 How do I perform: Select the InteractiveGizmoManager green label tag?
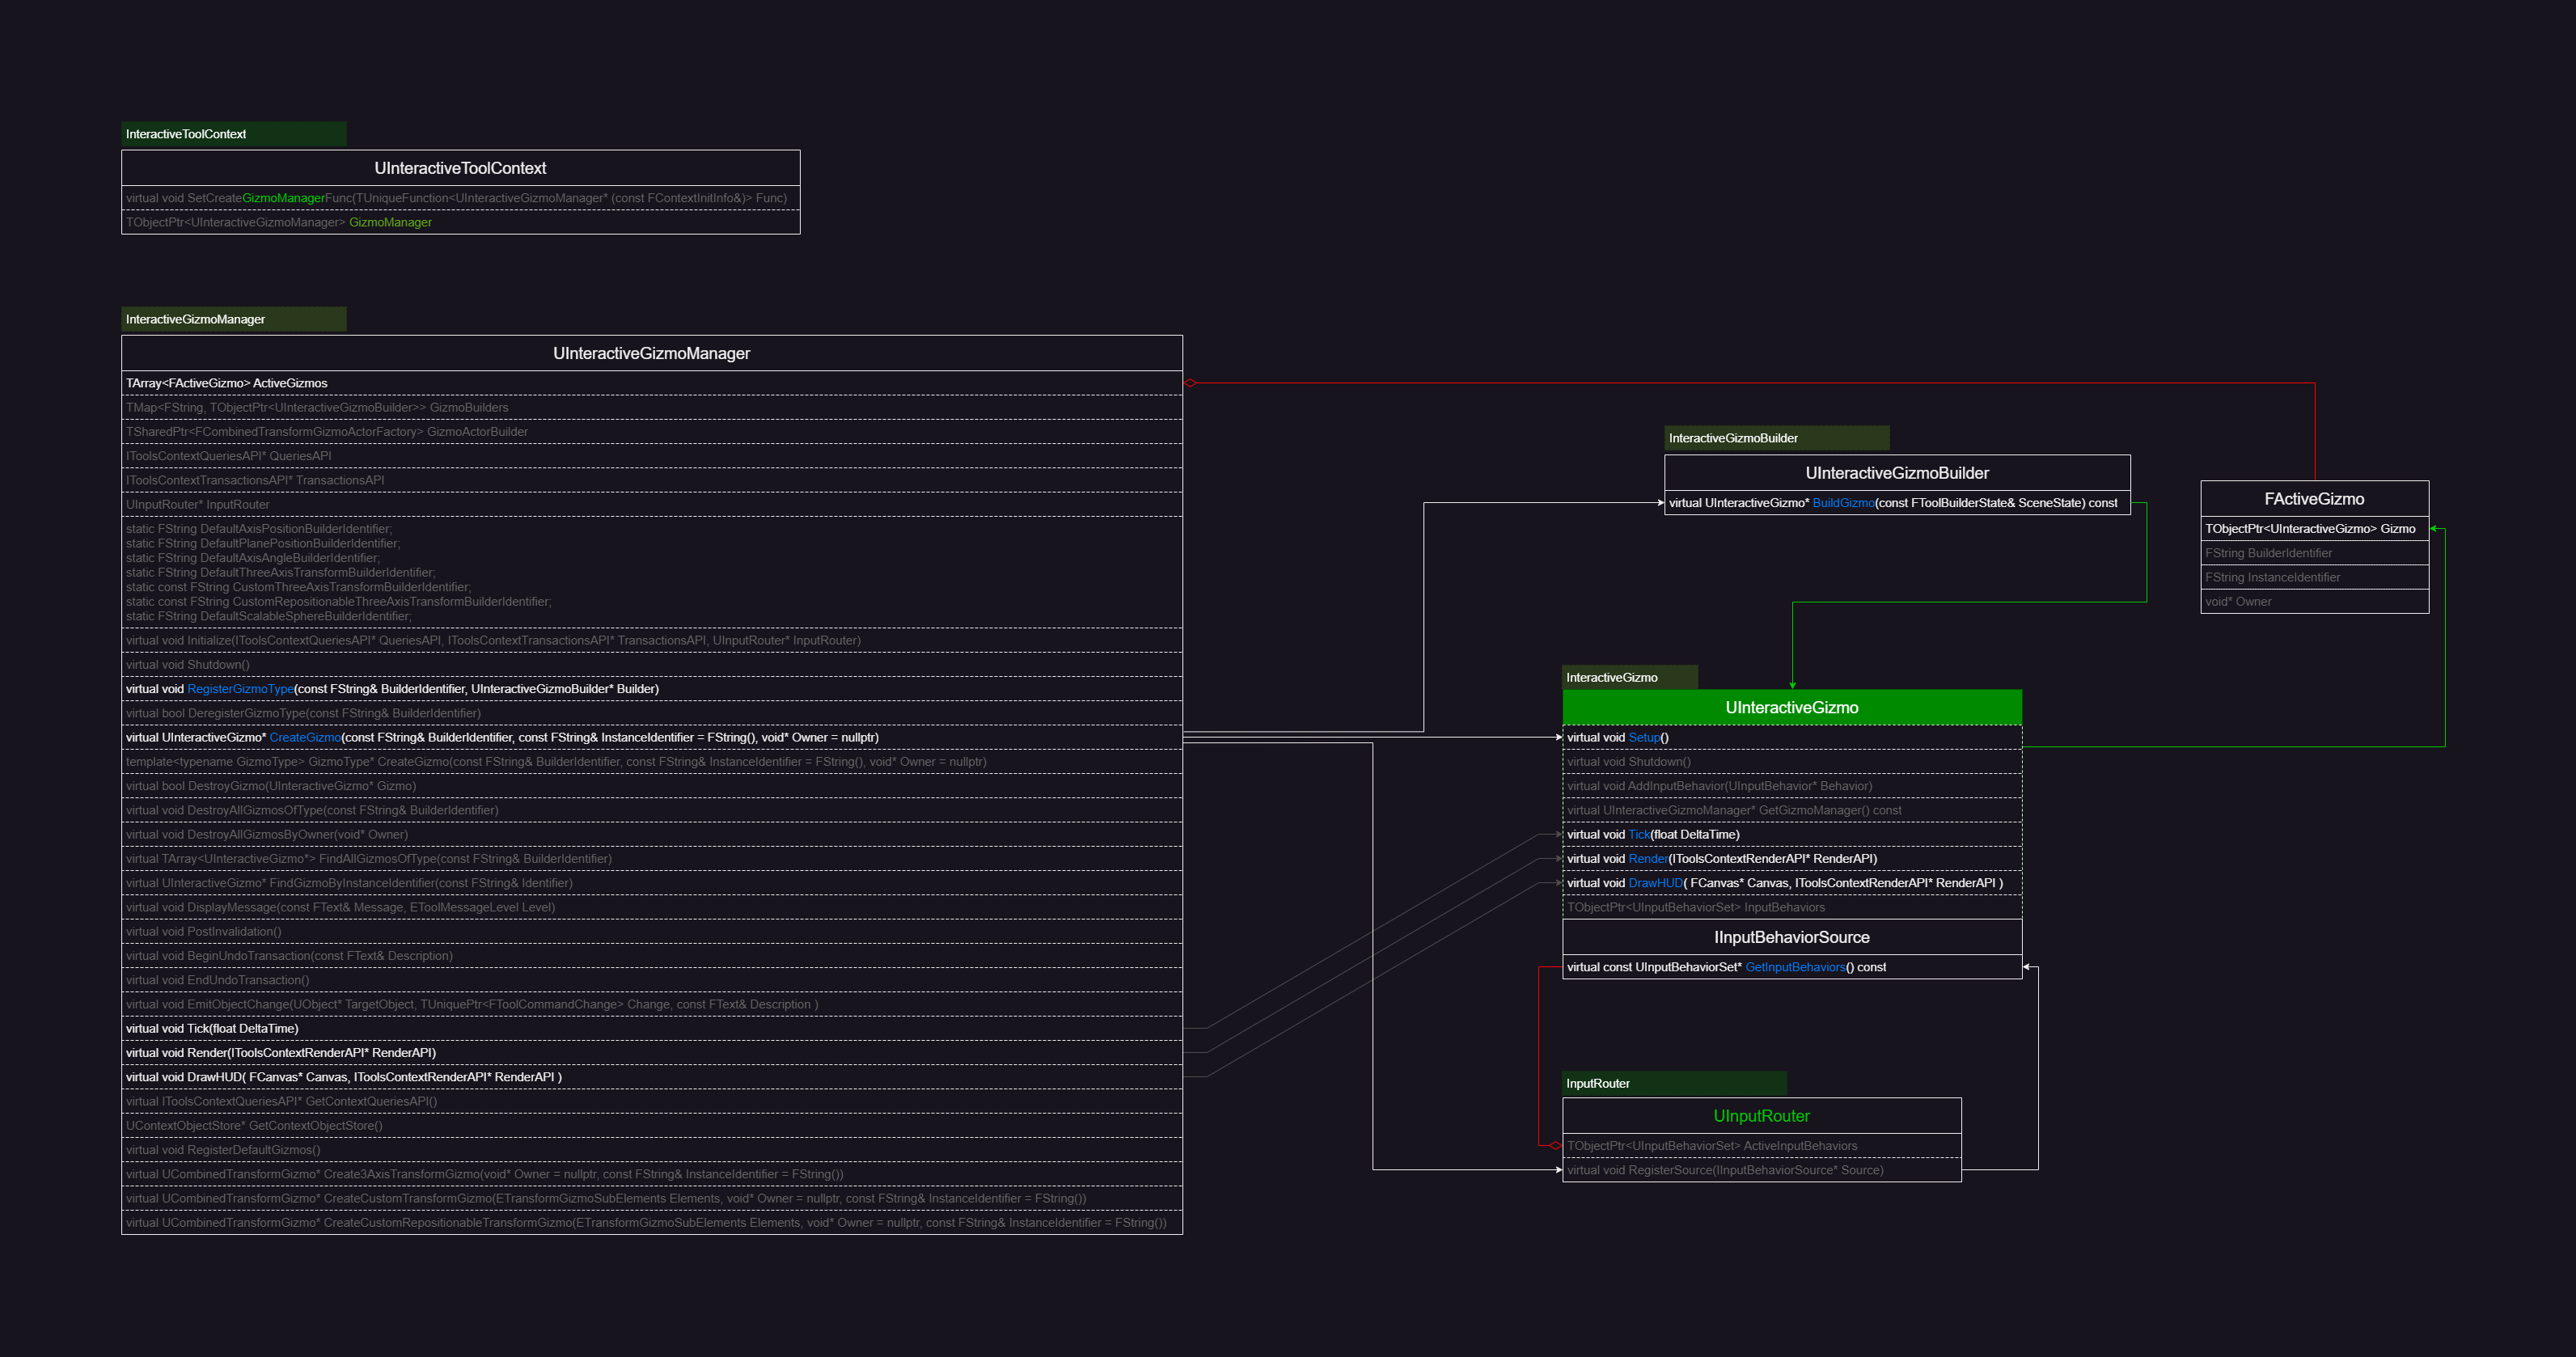click(x=233, y=319)
